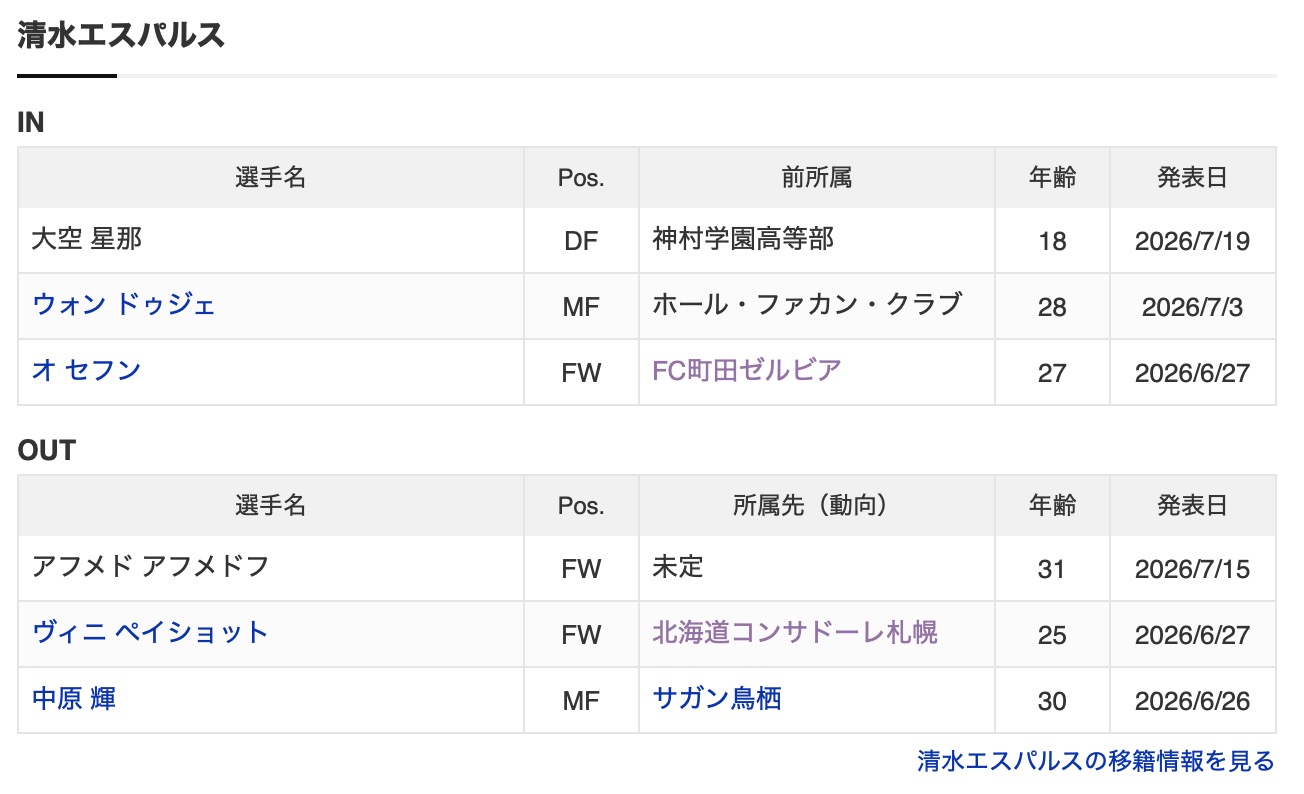Click age 30 in the 中原 輝 row
This screenshot has height=794, width=1304.
[x=1052, y=701]
